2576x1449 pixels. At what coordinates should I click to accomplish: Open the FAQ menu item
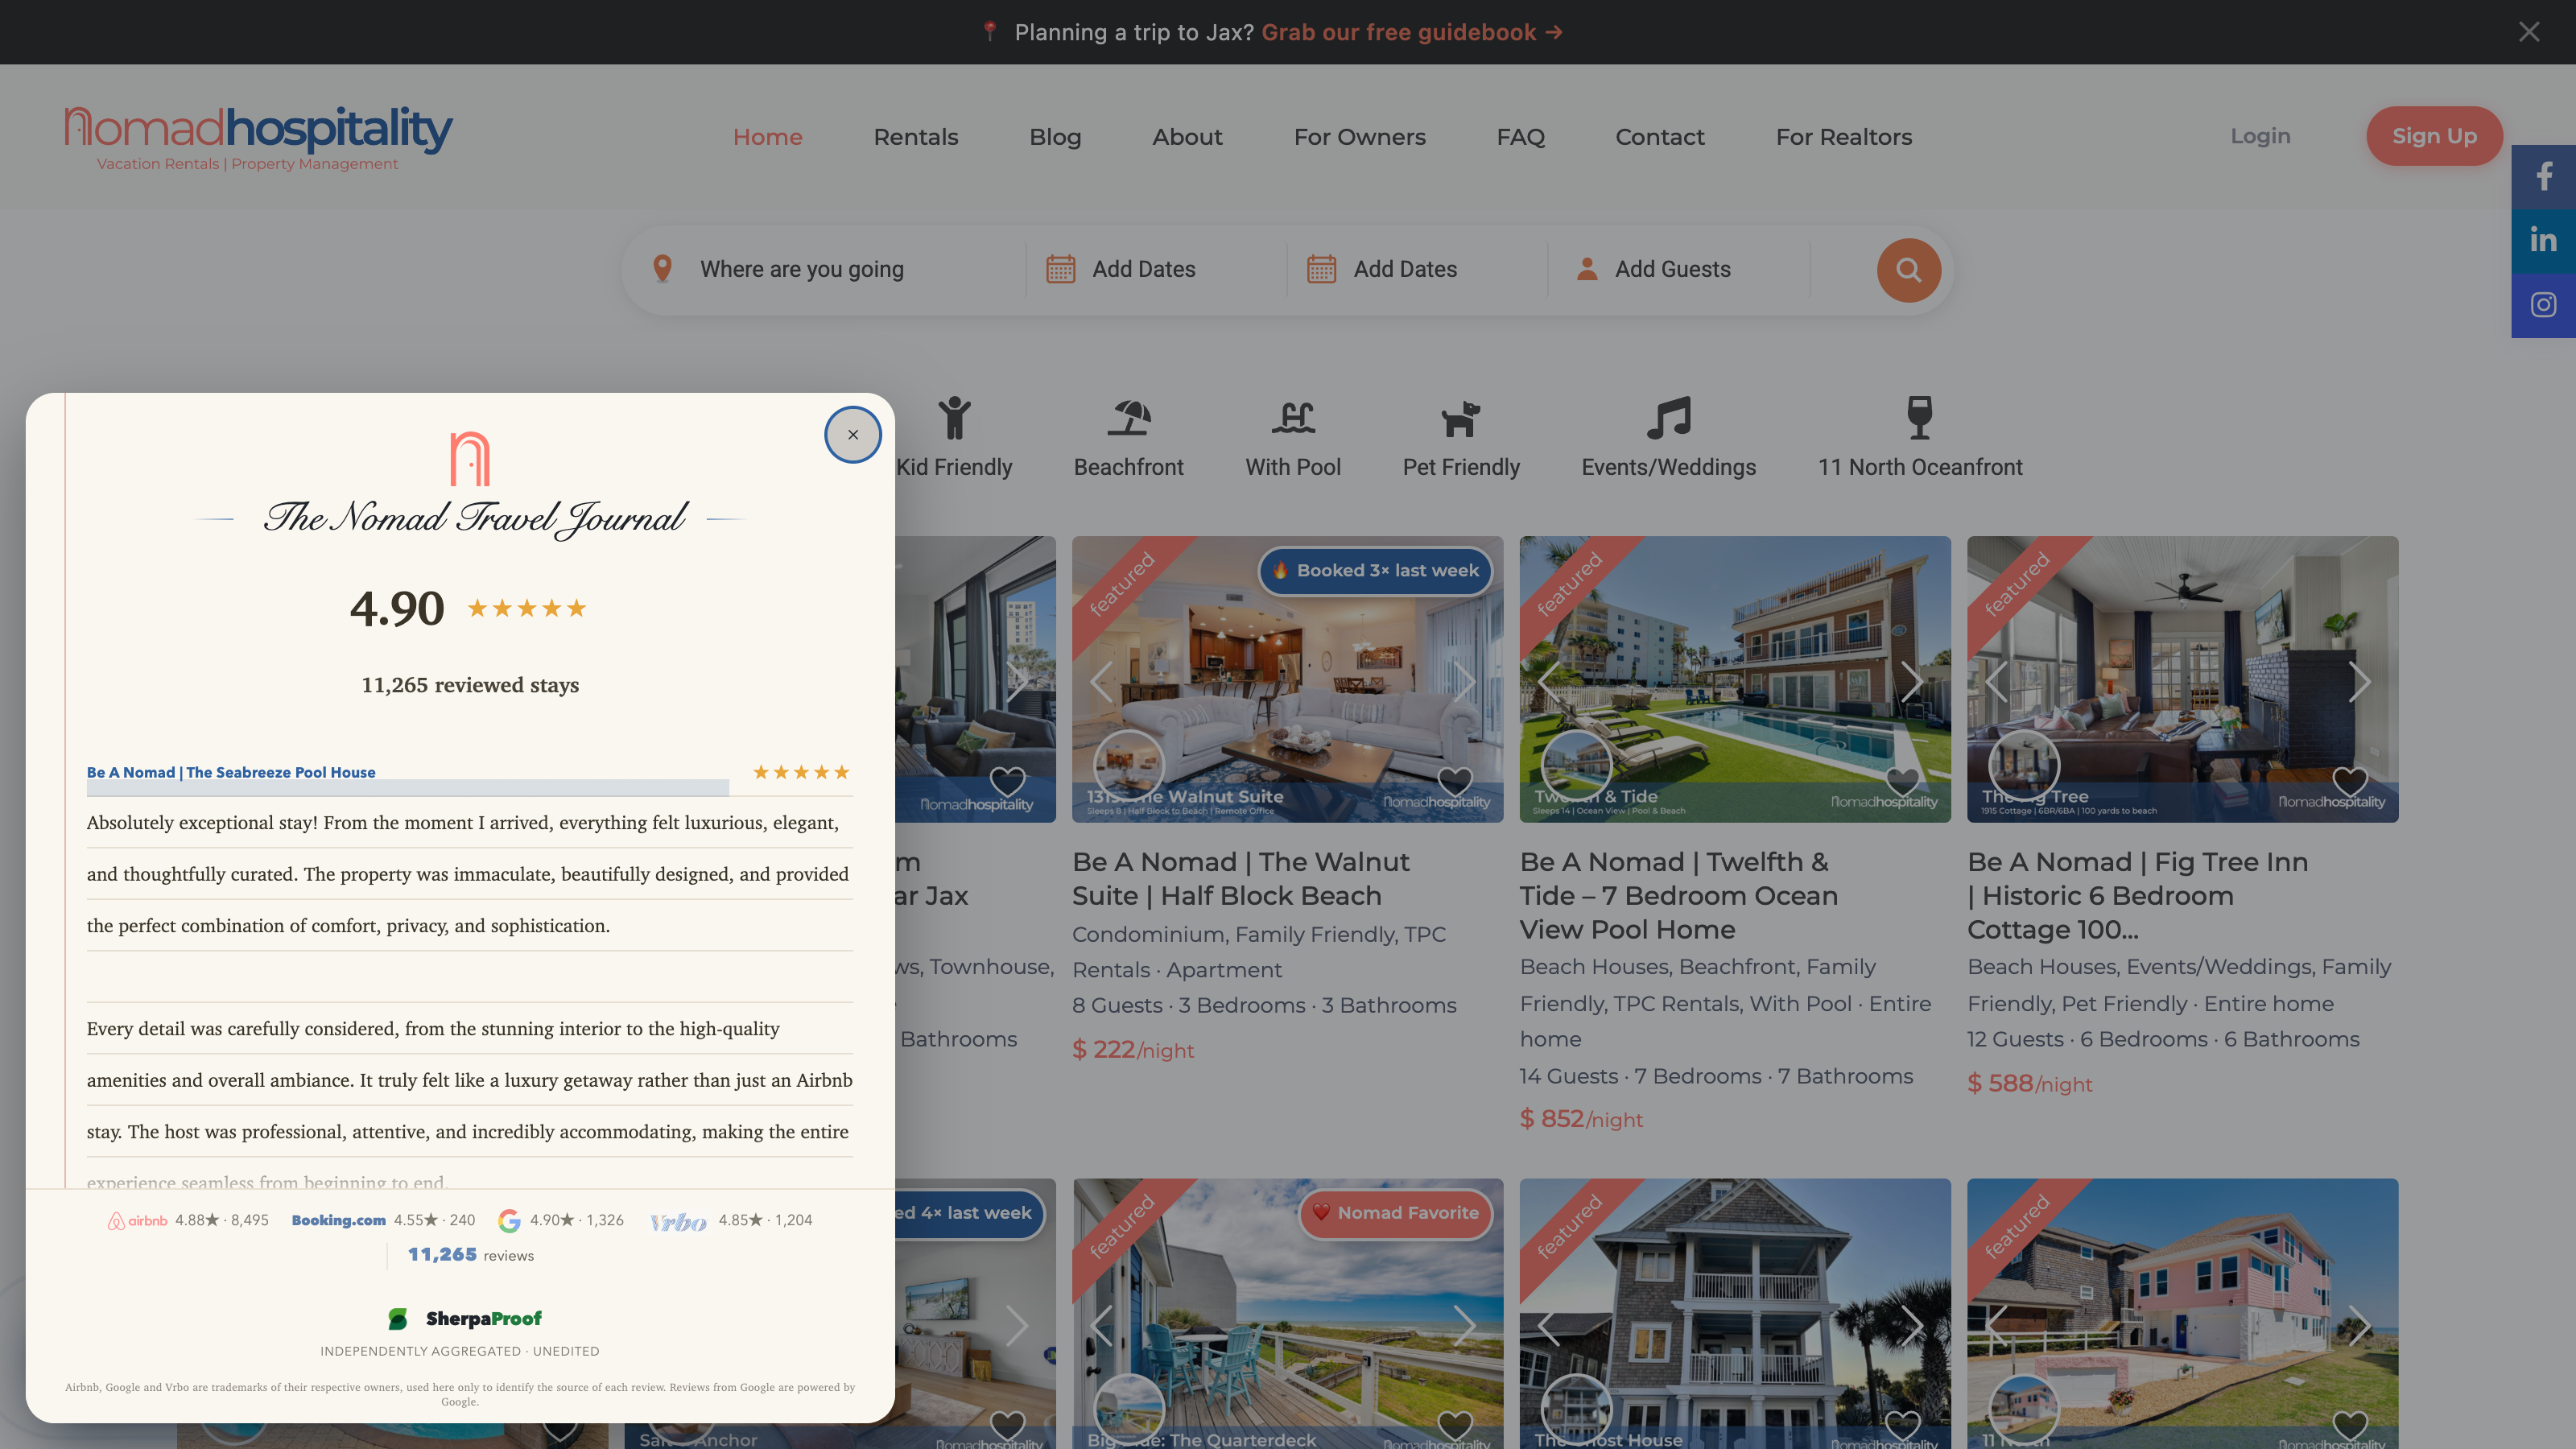point(1520,137)
